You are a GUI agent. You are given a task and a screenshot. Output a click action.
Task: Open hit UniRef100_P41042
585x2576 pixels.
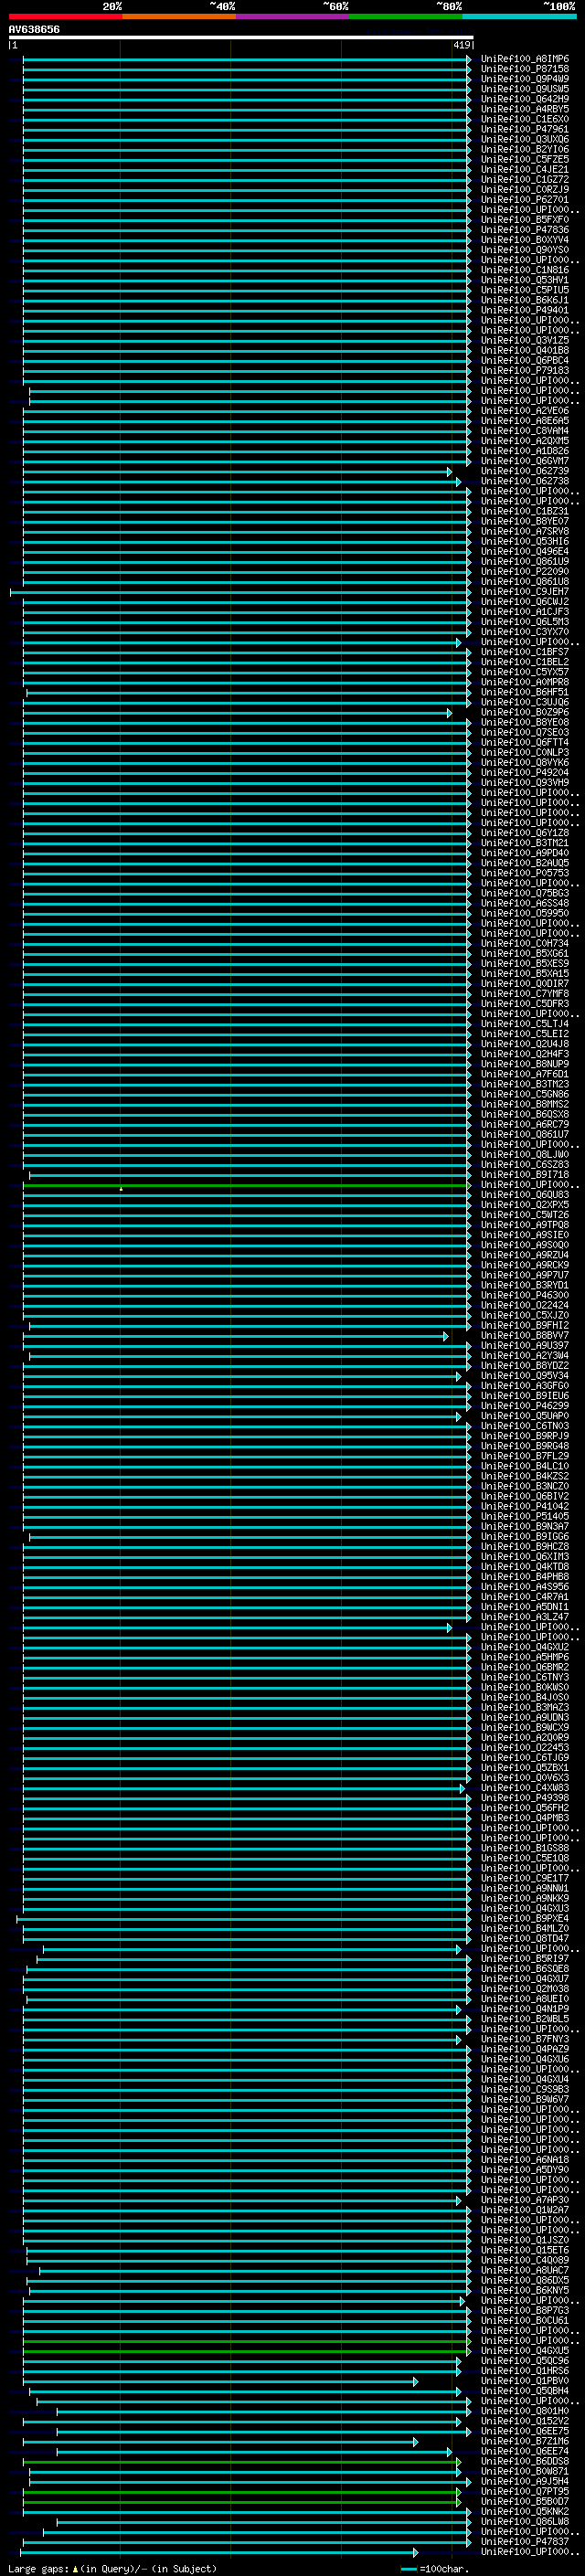[x=525, y=1506]
